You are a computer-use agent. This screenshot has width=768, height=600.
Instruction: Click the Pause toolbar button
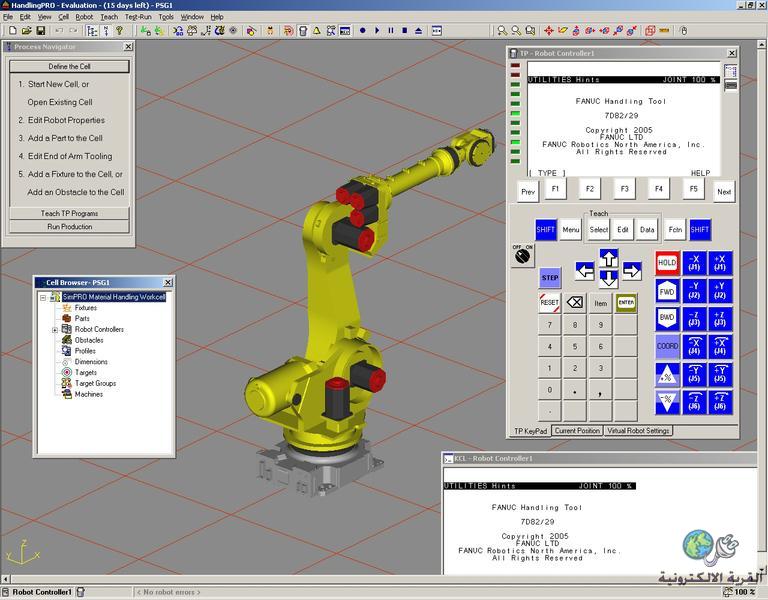click(x=391, y=30)
